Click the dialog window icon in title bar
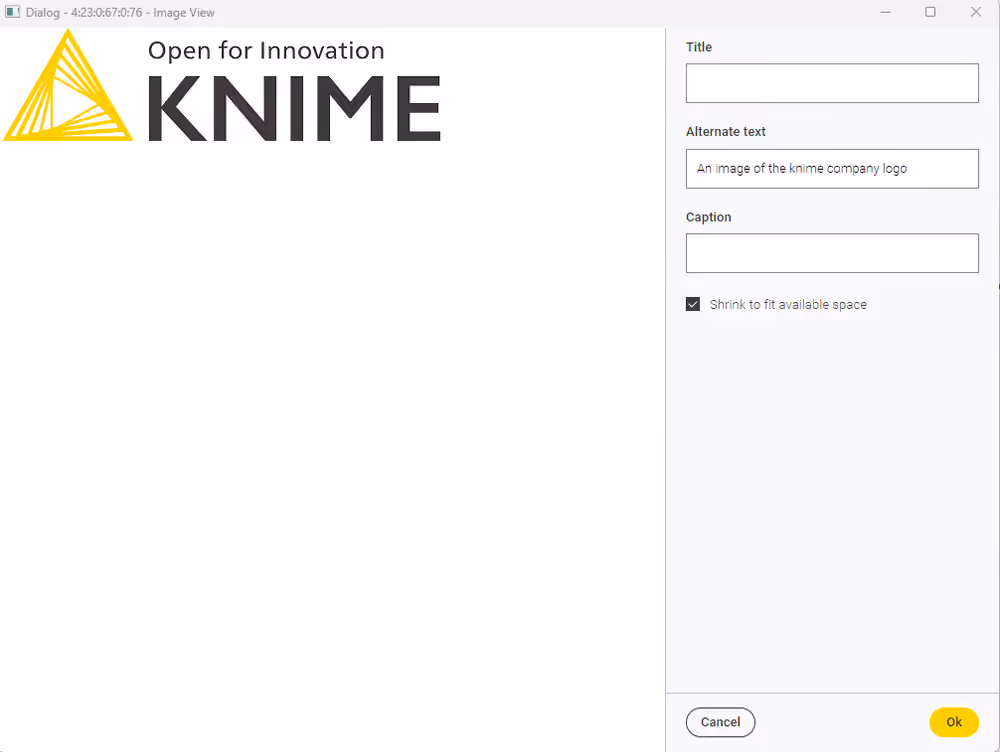1000x752 pixels. click(x=13, y=12)
